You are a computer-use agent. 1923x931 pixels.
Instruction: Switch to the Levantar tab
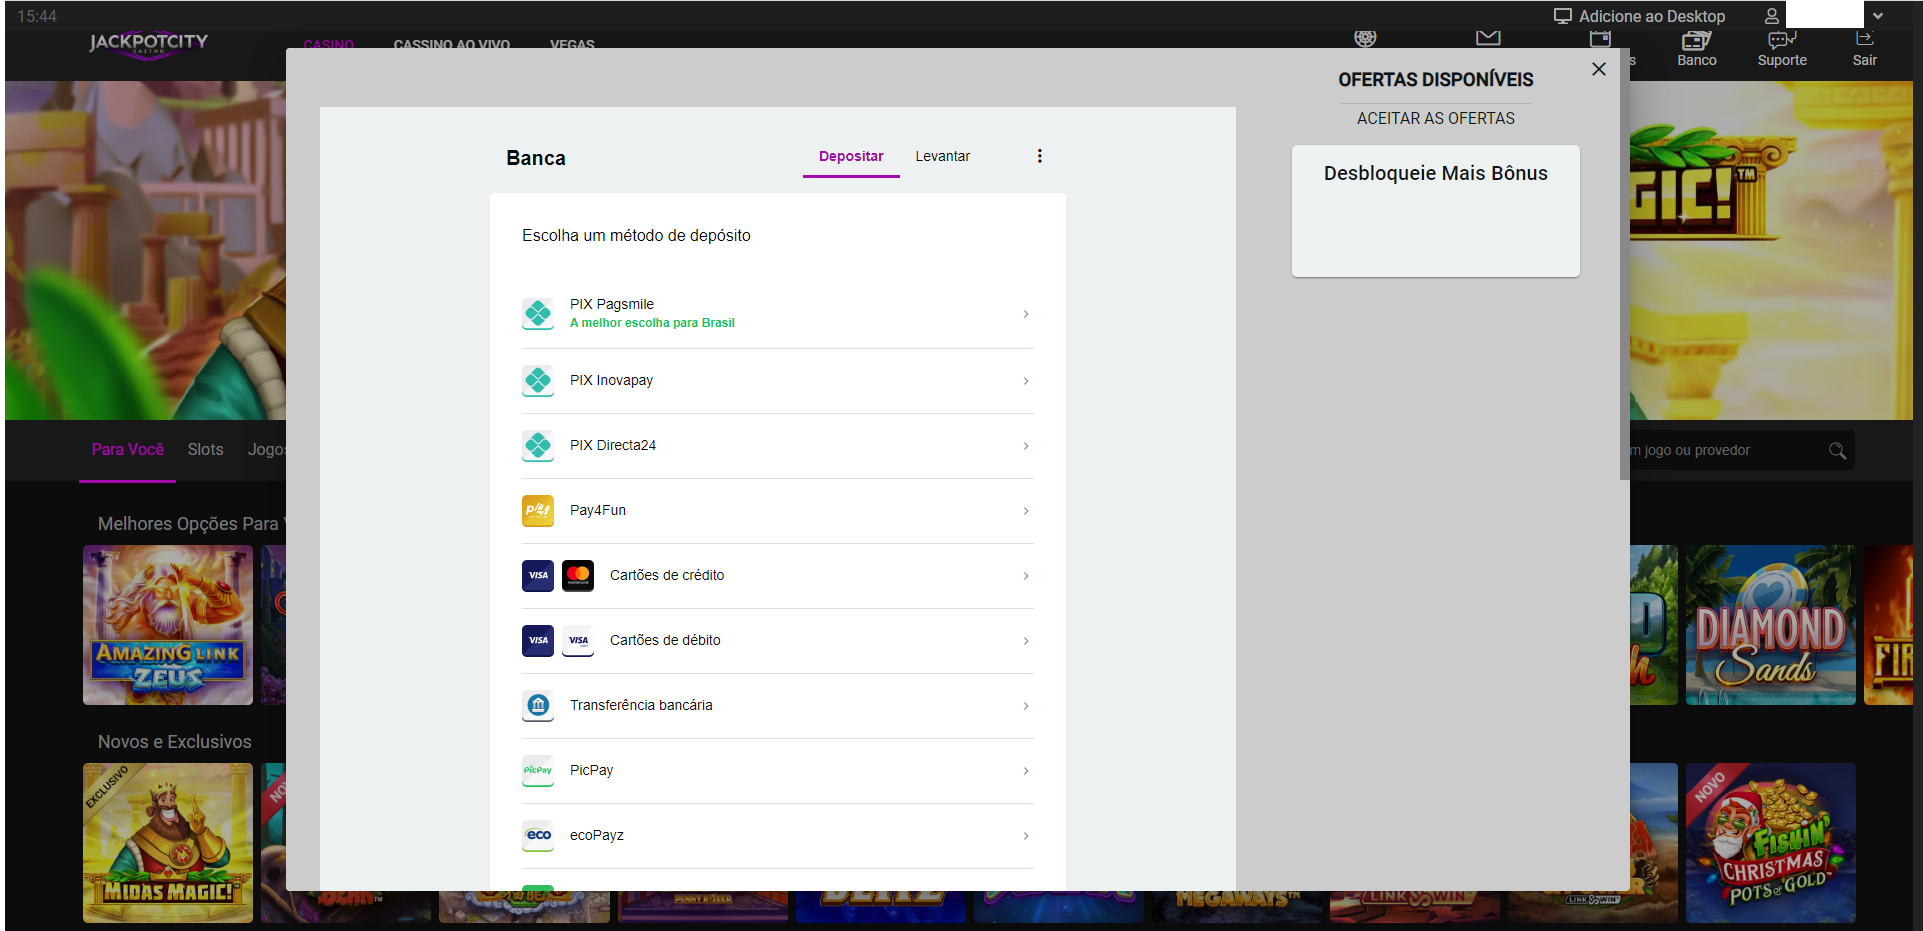943,157
